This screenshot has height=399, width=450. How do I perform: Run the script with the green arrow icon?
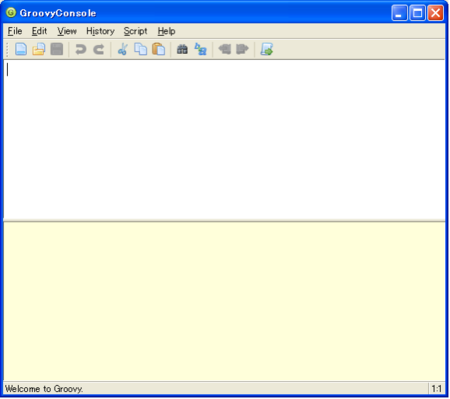(267, 49)
